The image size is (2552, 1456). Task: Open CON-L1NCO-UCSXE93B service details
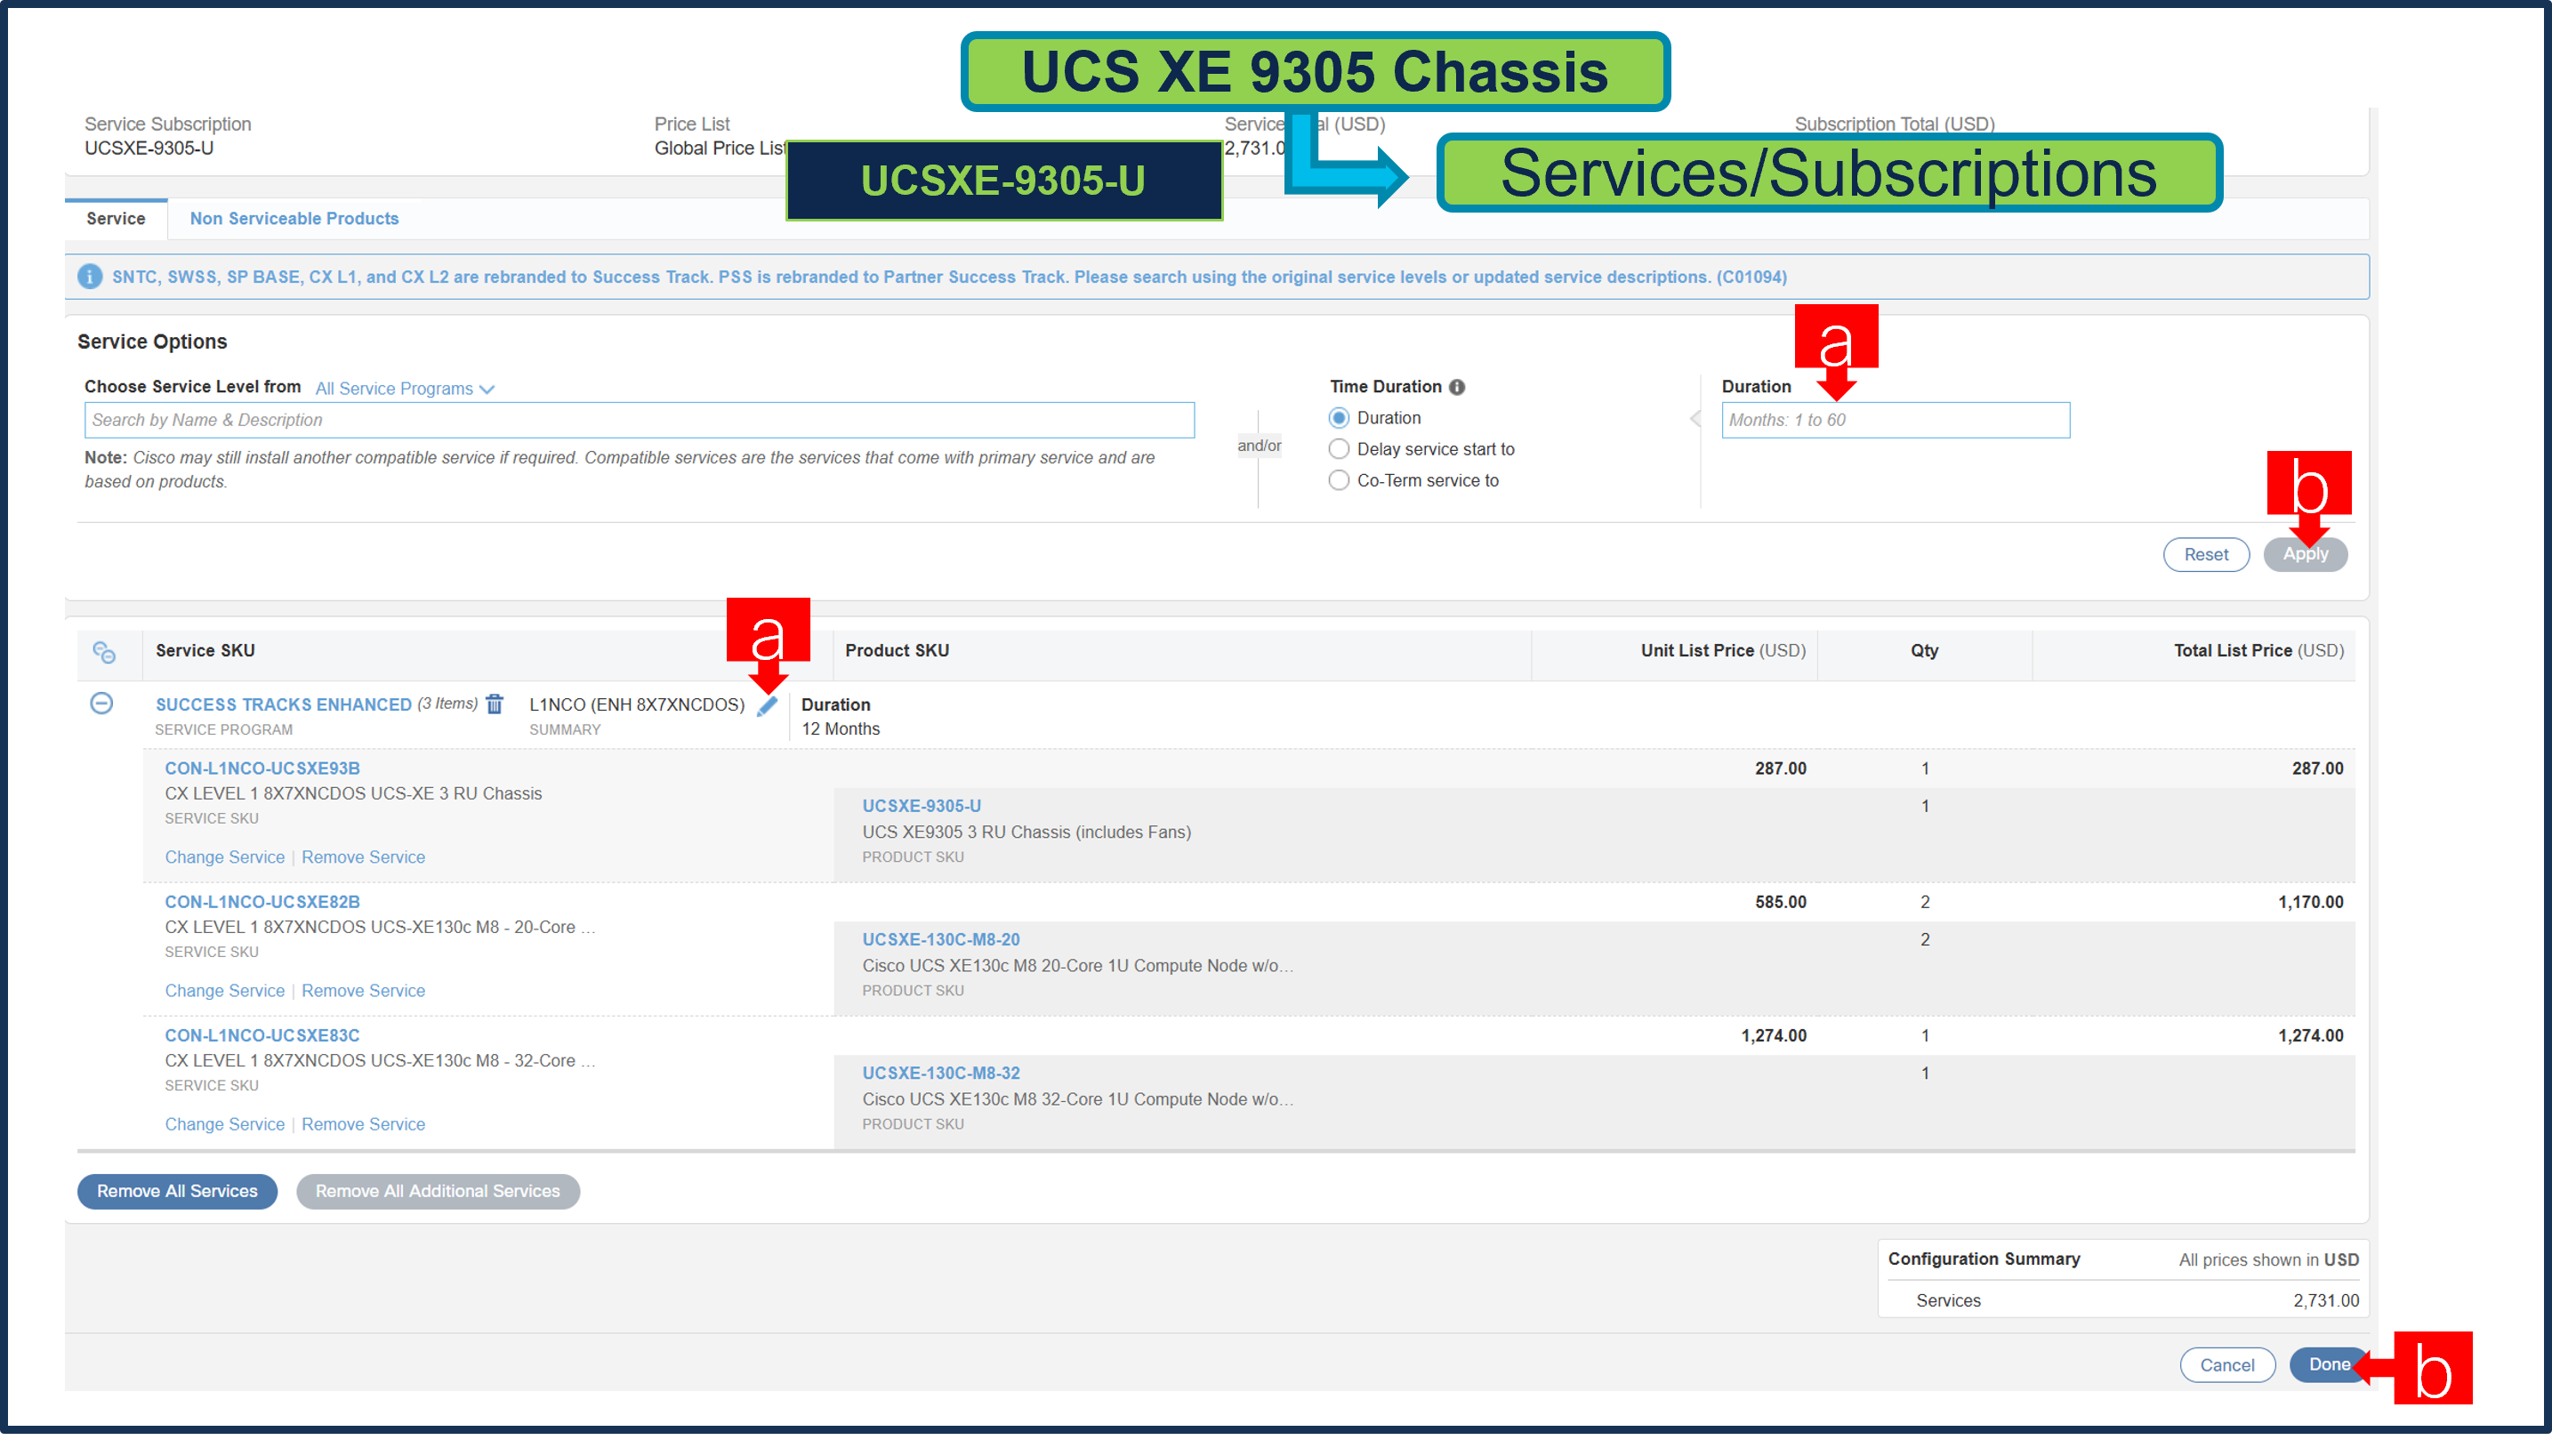(261, 768)
